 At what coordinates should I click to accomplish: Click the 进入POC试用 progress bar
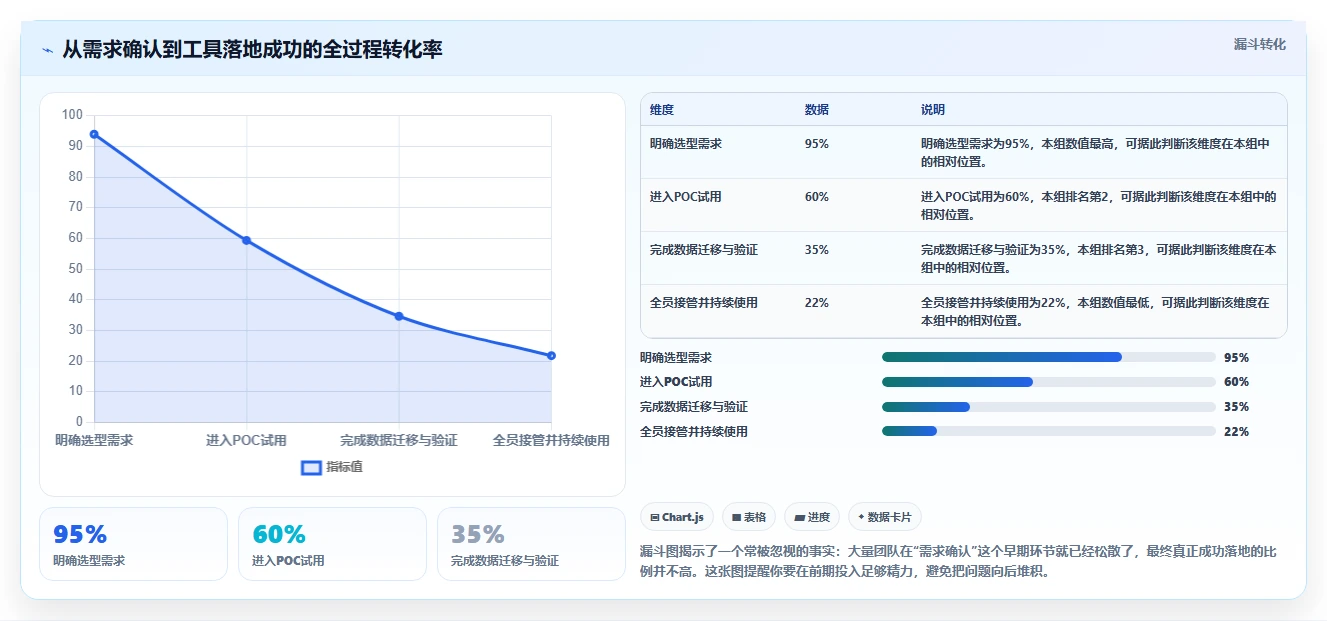[x=1048, y=382]
